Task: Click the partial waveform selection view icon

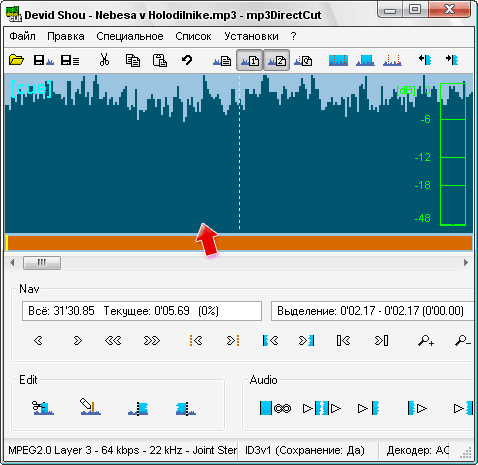Action: [365, 60]
